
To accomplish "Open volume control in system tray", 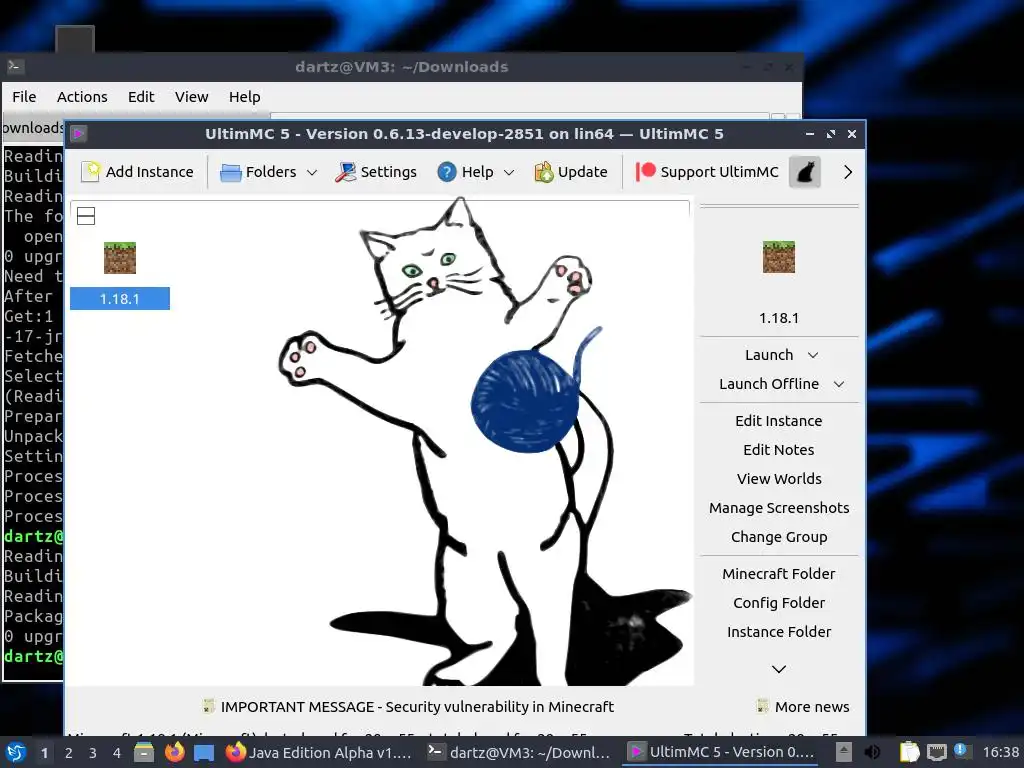I will (872, 752).
